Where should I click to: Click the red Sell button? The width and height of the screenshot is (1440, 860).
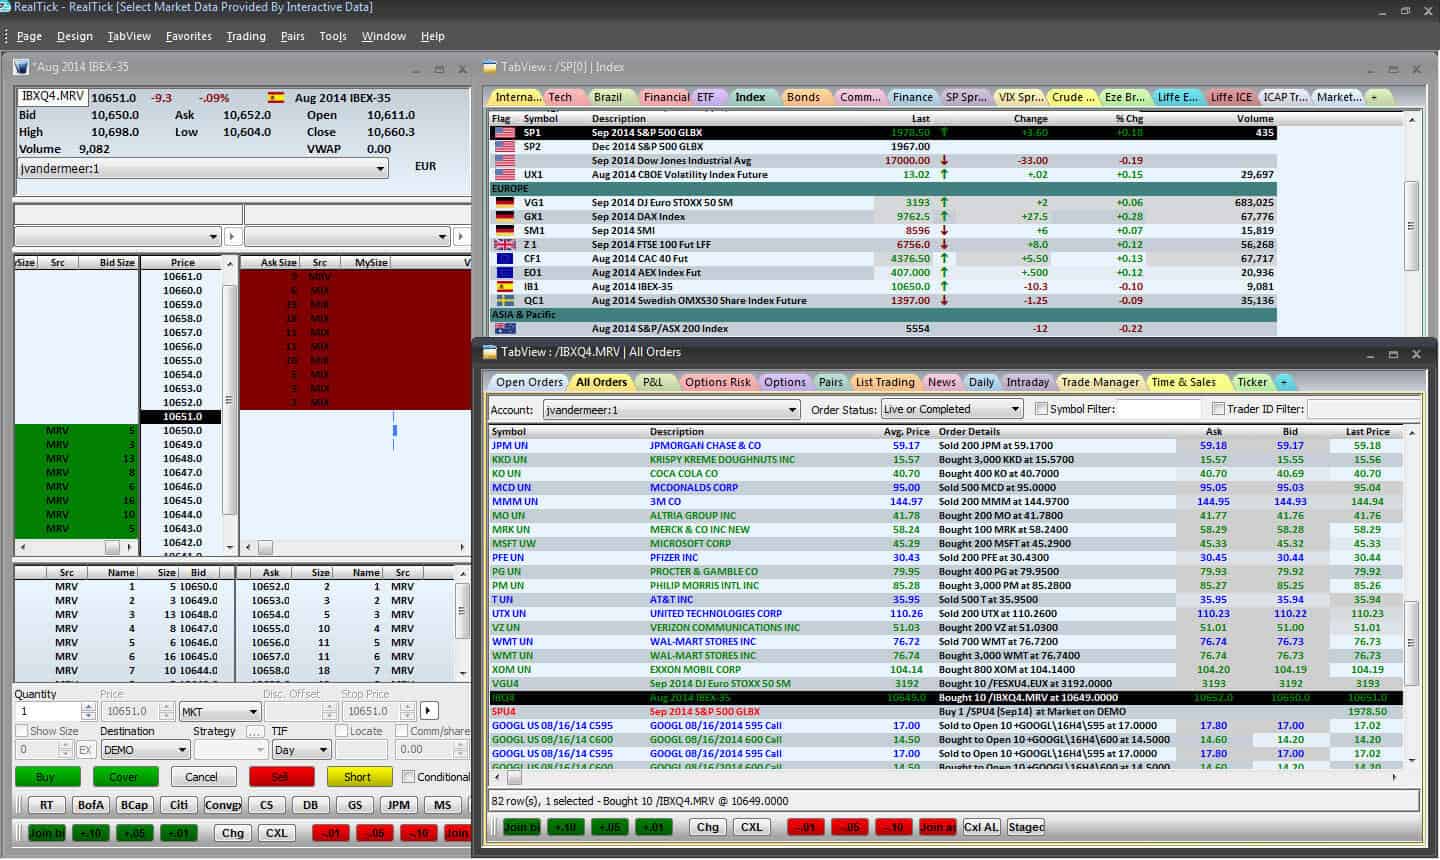click(x=280, y=776)
